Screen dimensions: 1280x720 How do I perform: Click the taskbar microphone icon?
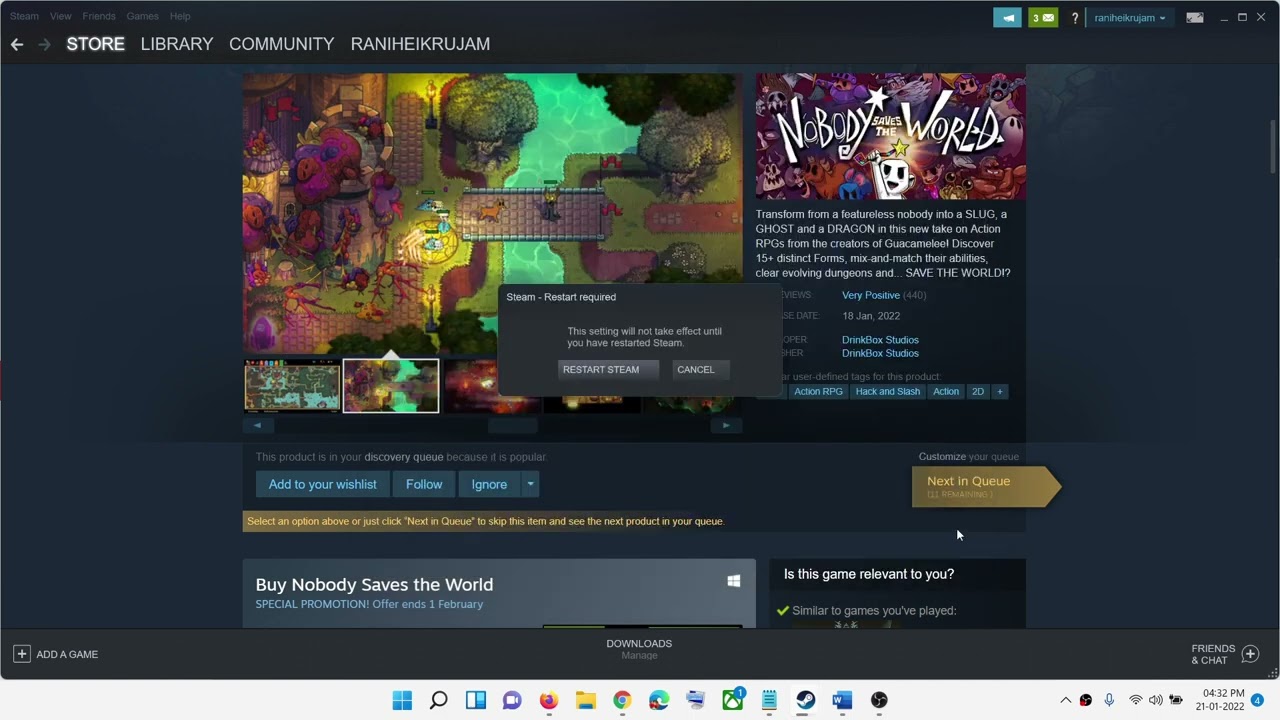tap(1109, 700)
